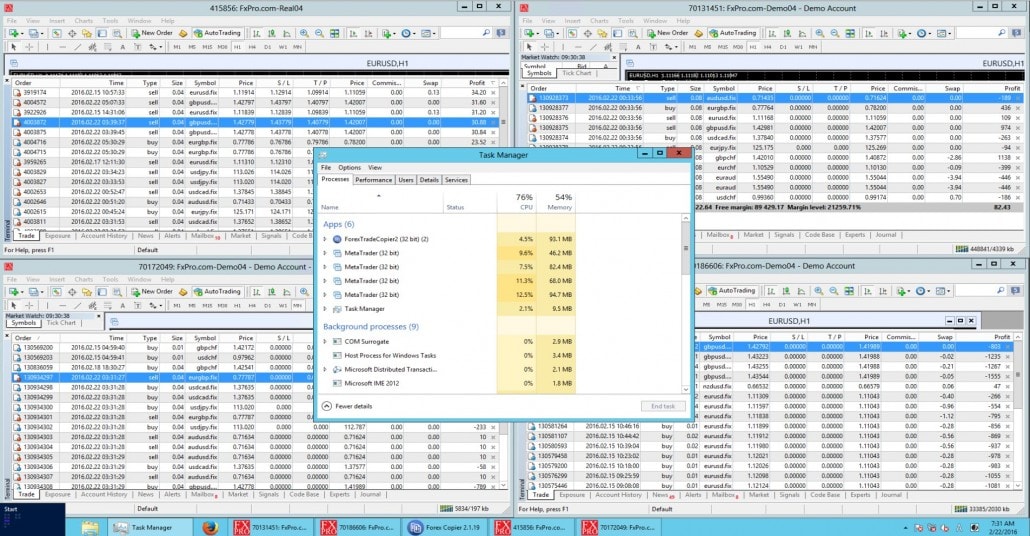Toggle Terminal panel icon in 415856 window toolbar
1030x536 pixels.
(102, 33)
